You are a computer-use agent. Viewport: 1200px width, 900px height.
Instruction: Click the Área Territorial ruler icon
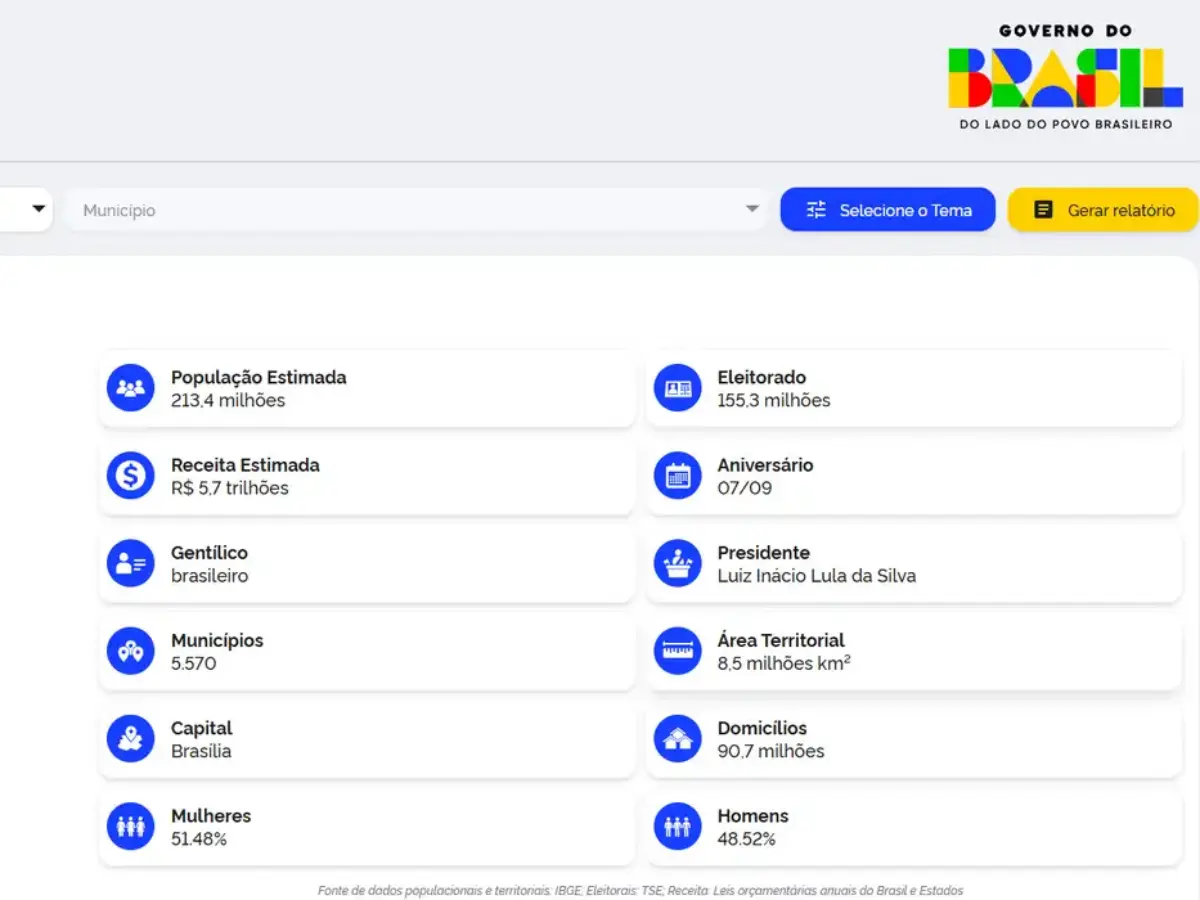coord(678,651)
